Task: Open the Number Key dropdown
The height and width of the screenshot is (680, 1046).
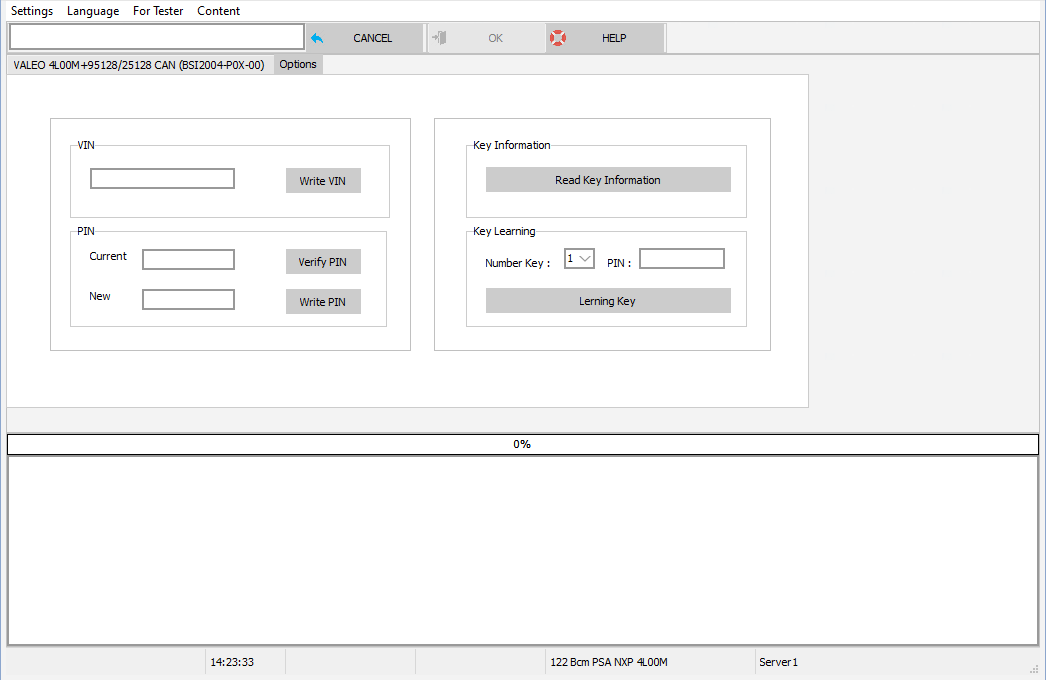Action: [x=579, y=259]
